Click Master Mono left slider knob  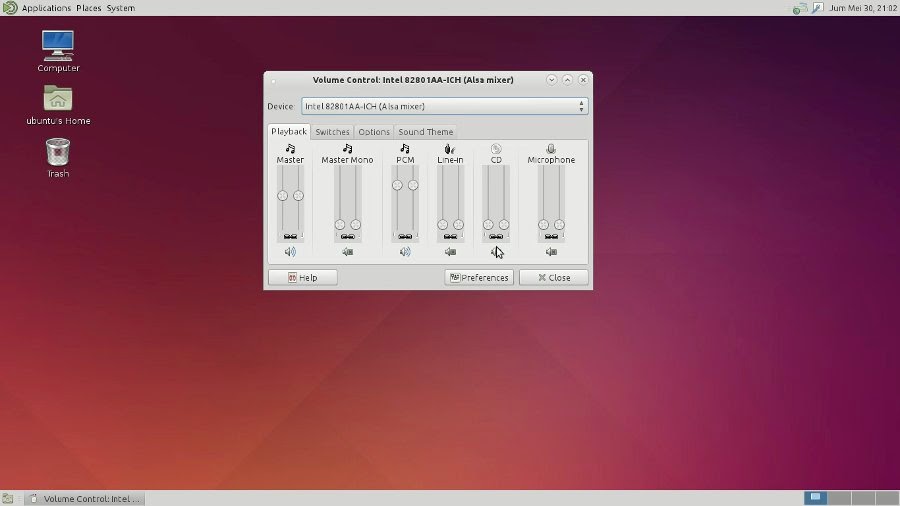pyautogui.click(x=340, y=224)
